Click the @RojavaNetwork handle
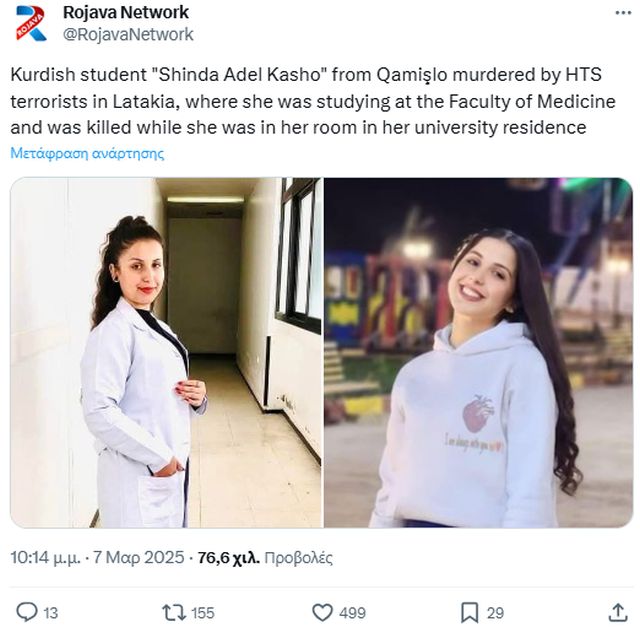Image resolution: width=640 pixels, height=633 pixels. coord(128,34)
